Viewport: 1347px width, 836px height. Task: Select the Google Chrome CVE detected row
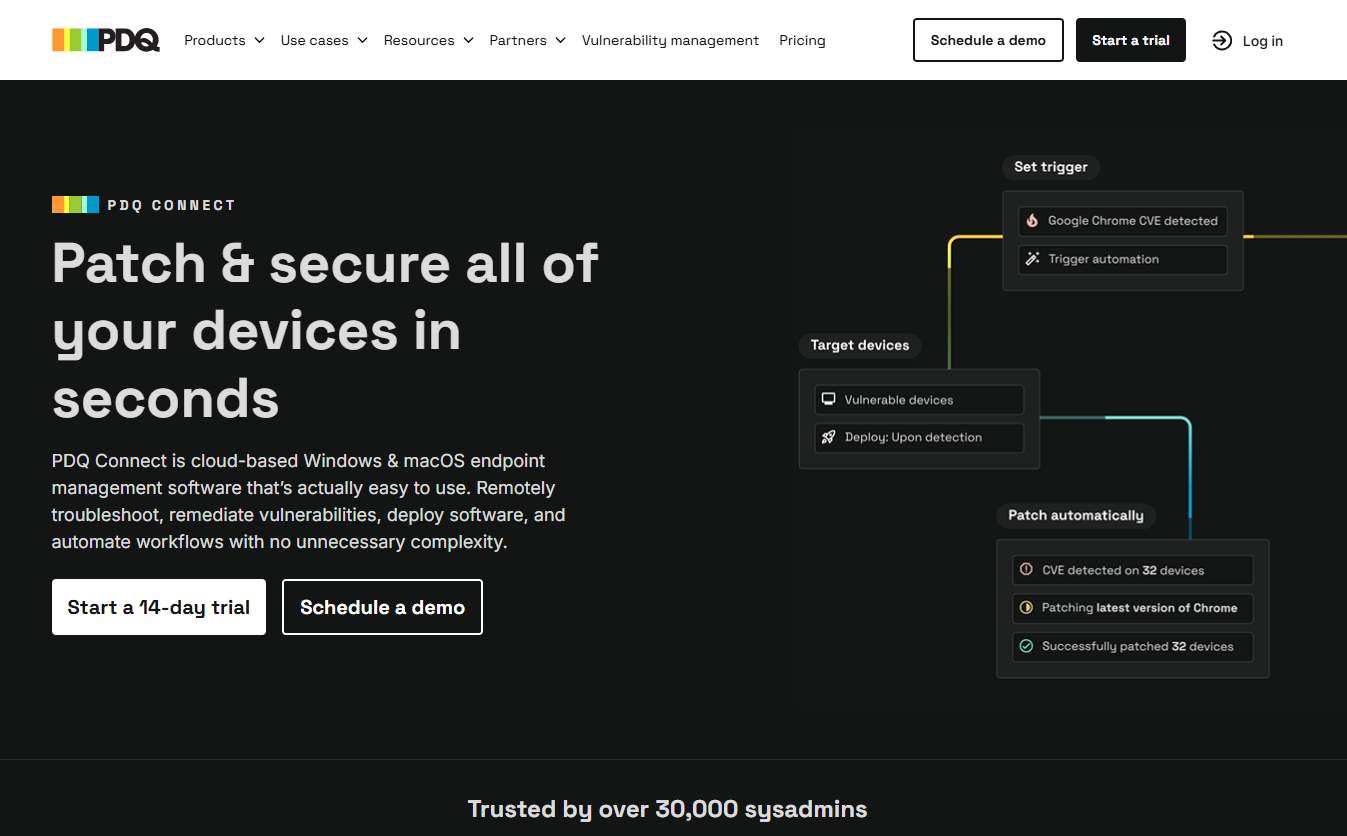1122,221
